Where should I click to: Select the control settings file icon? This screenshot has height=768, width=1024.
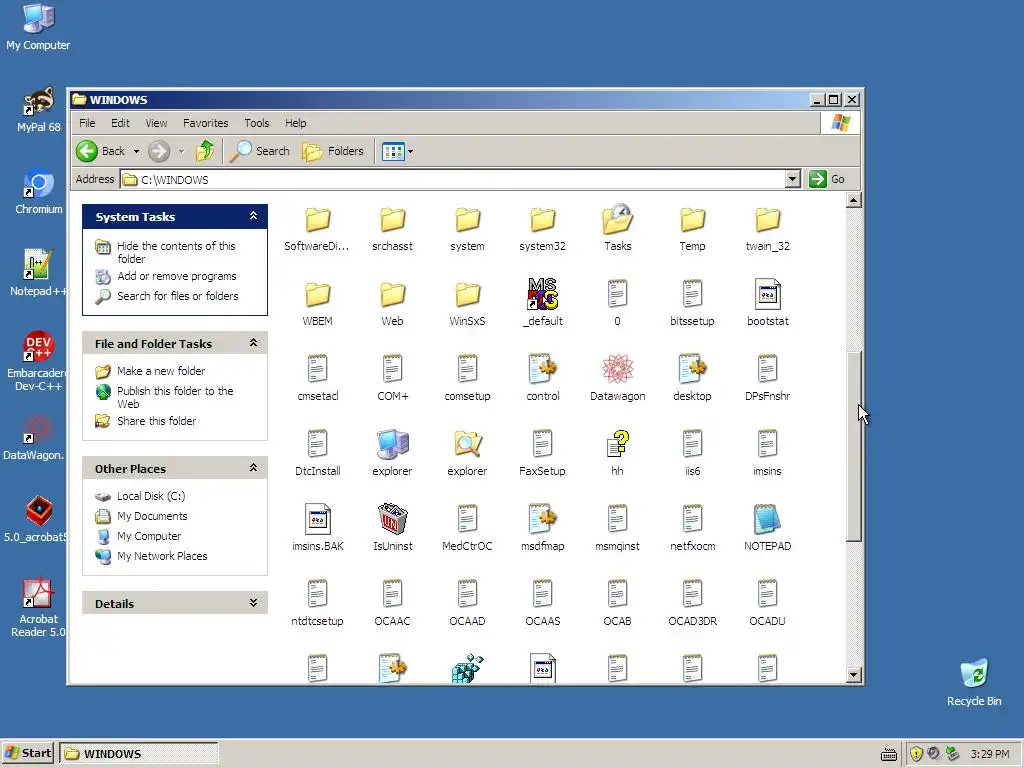coord(543,369)
